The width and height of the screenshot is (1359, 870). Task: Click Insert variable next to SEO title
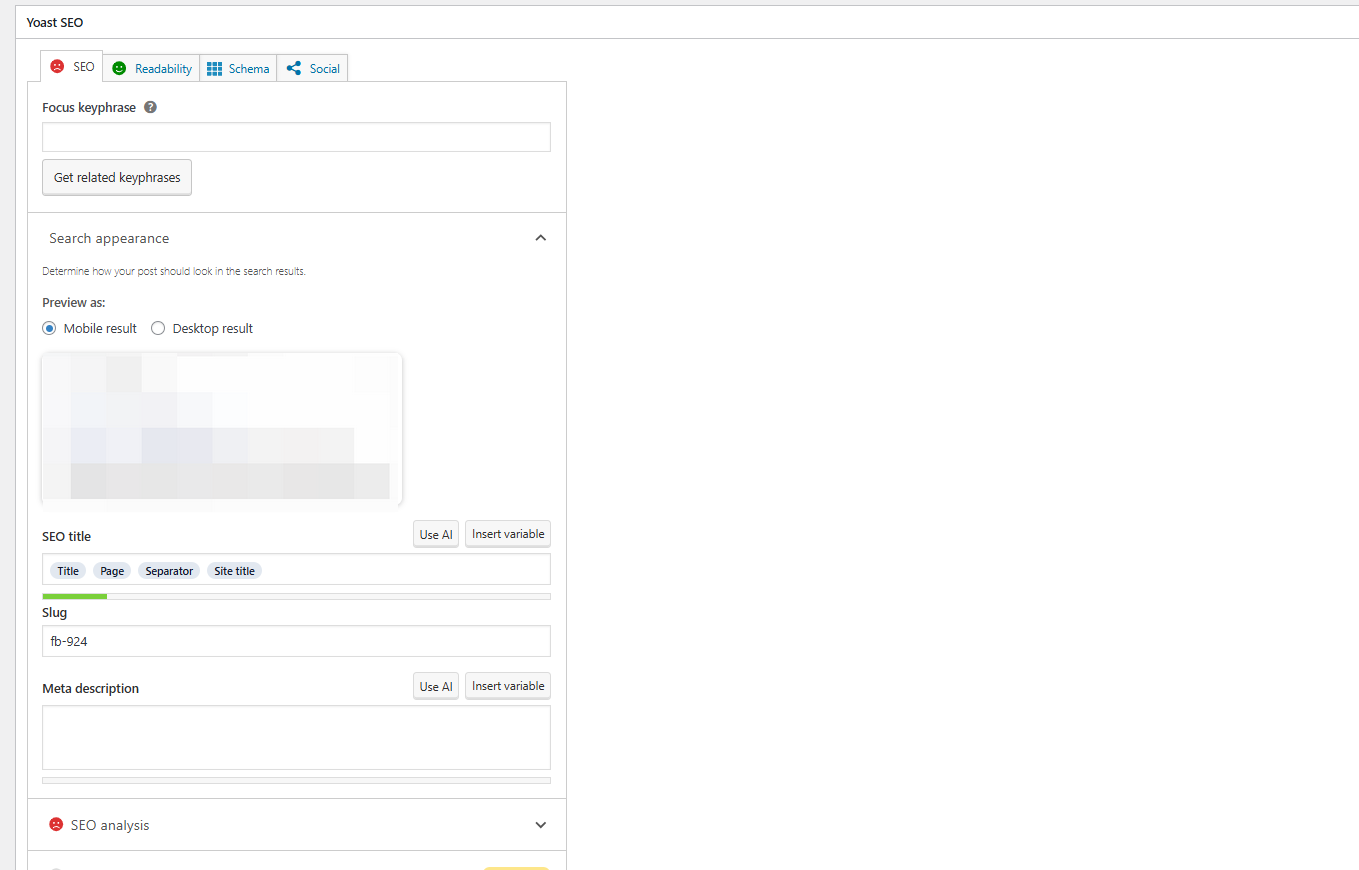tap(508, 534)
